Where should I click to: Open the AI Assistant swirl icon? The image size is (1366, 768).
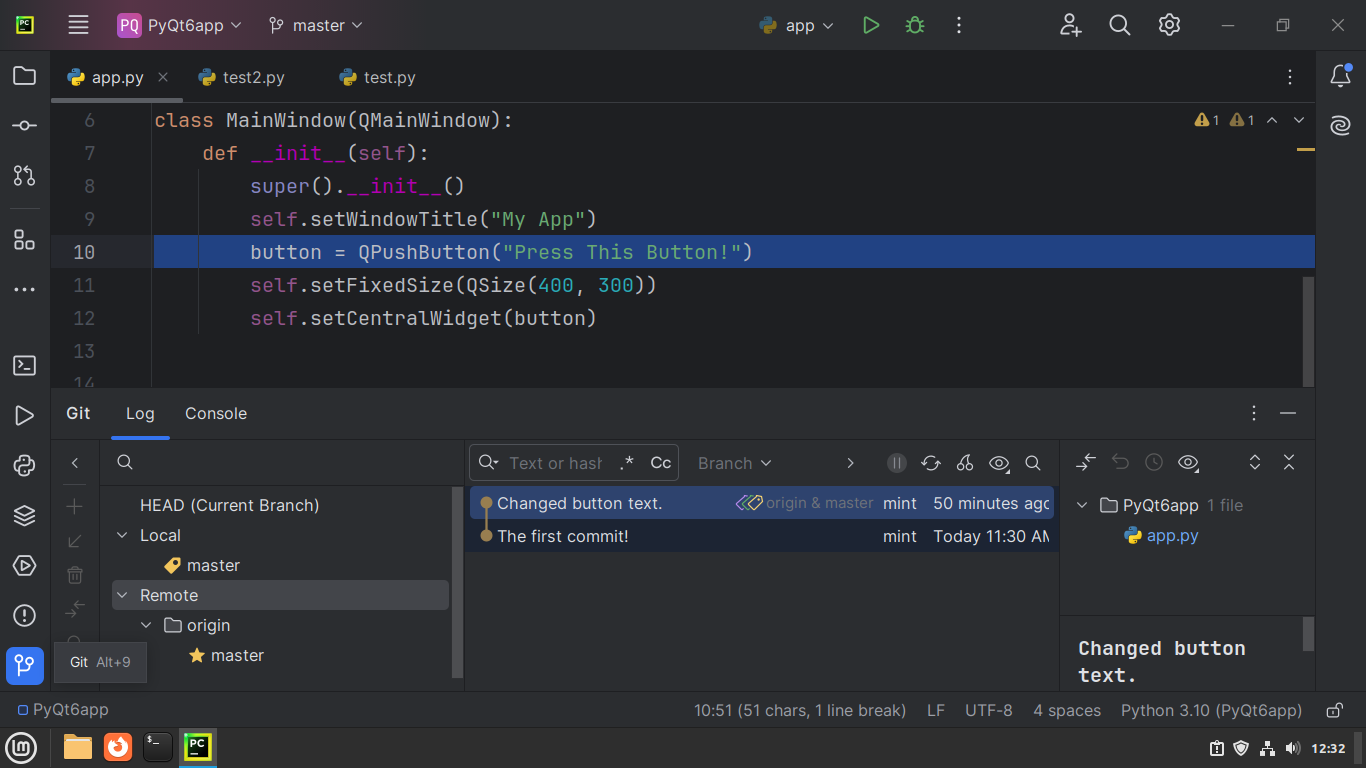pos(1340,126)
